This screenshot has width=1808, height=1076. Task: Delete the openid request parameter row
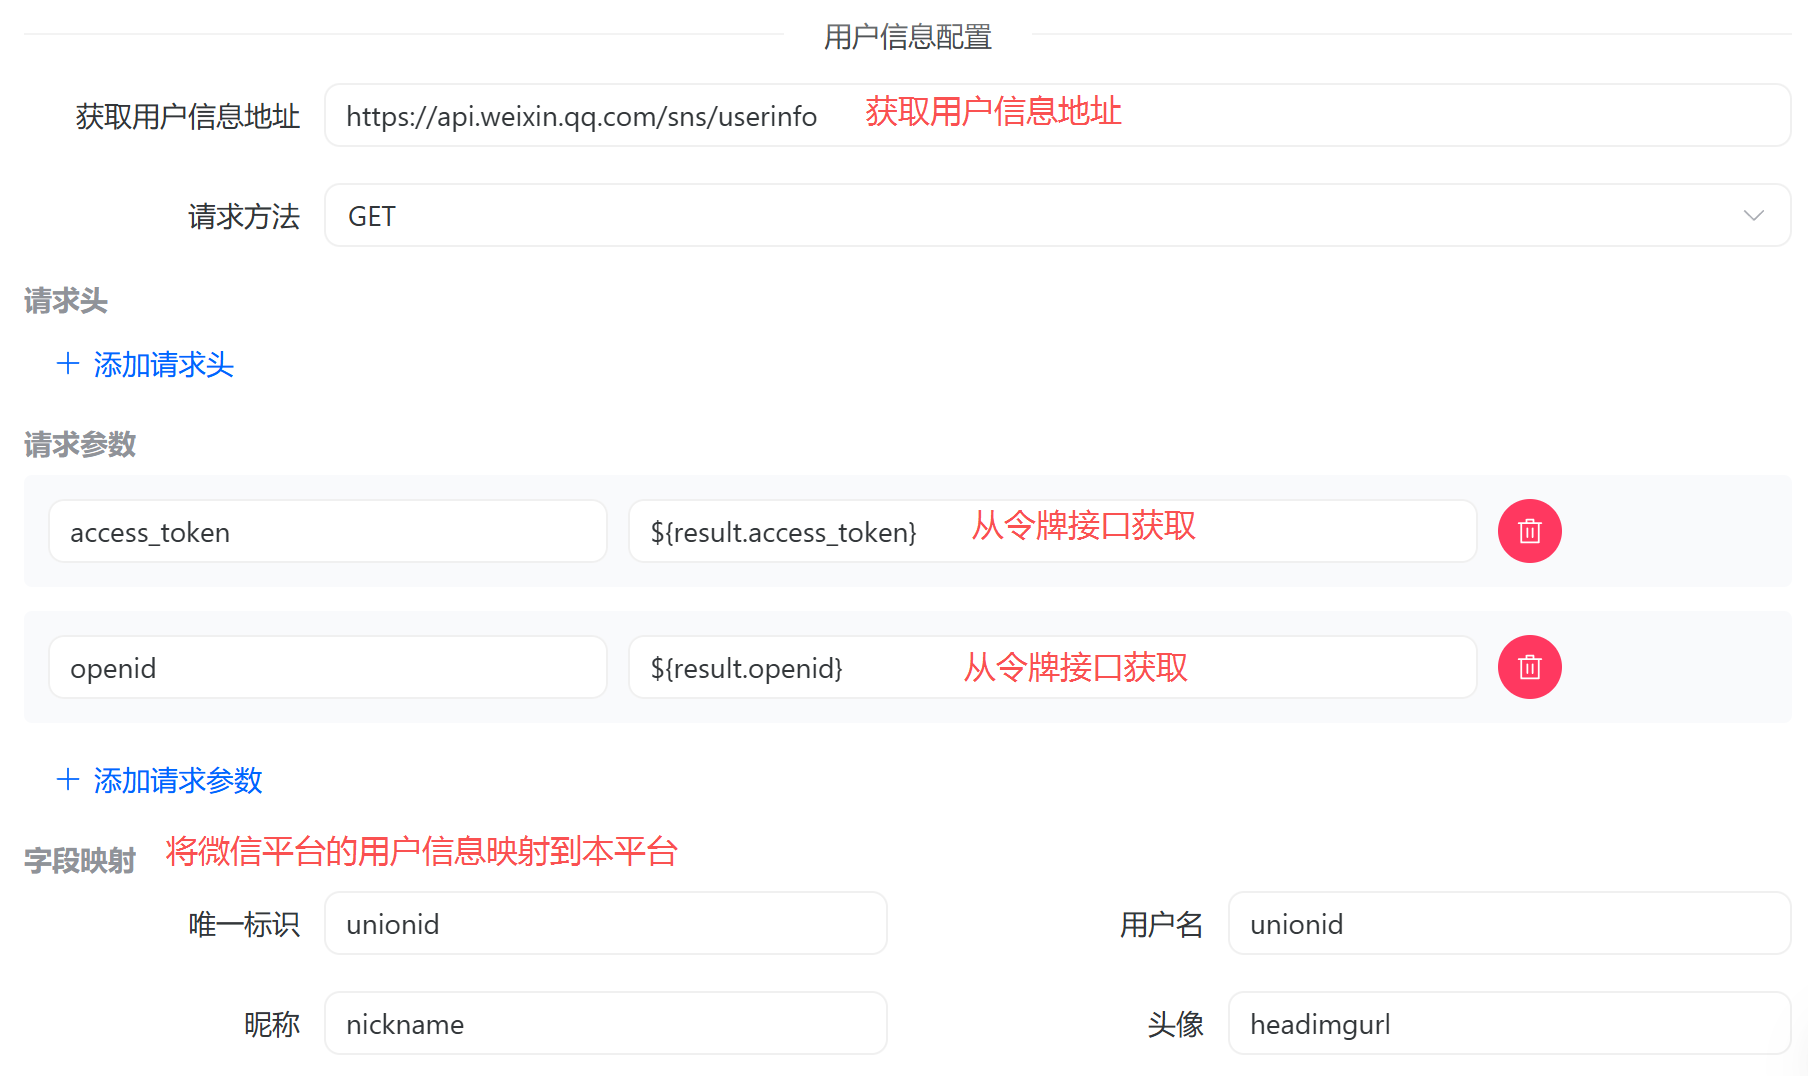(x=1529, y=667)
